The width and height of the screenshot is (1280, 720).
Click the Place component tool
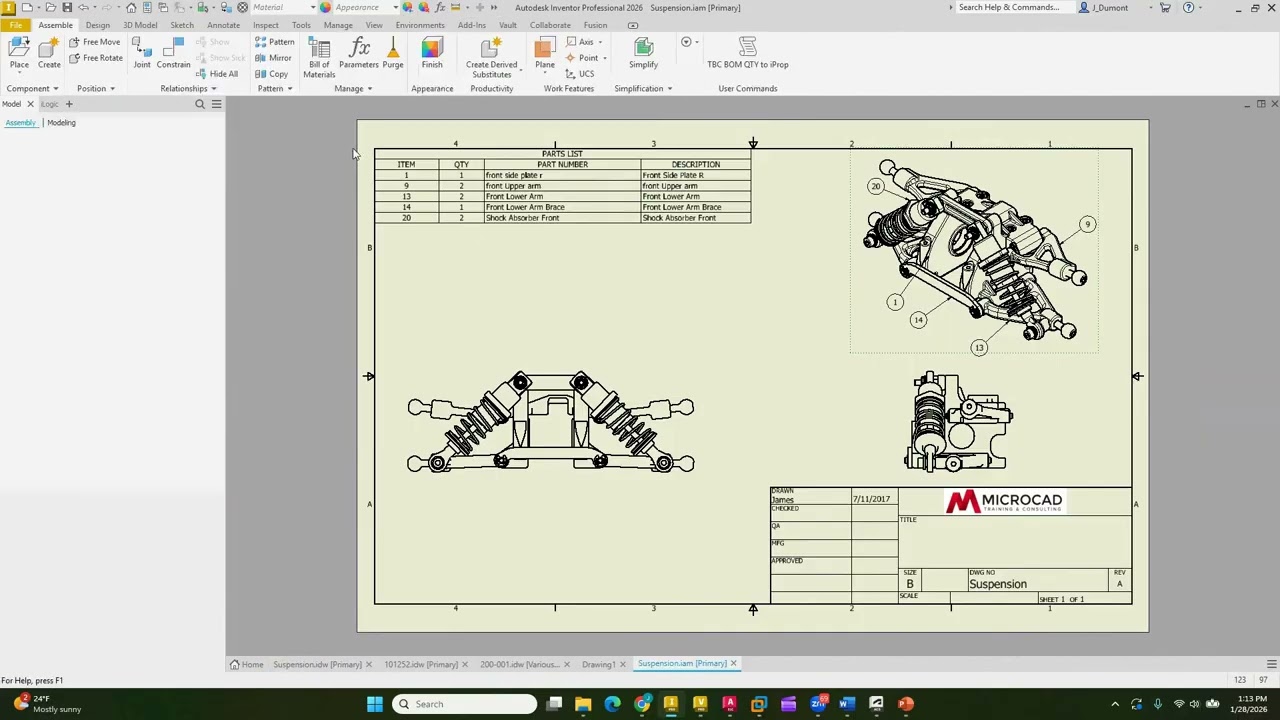19,53
